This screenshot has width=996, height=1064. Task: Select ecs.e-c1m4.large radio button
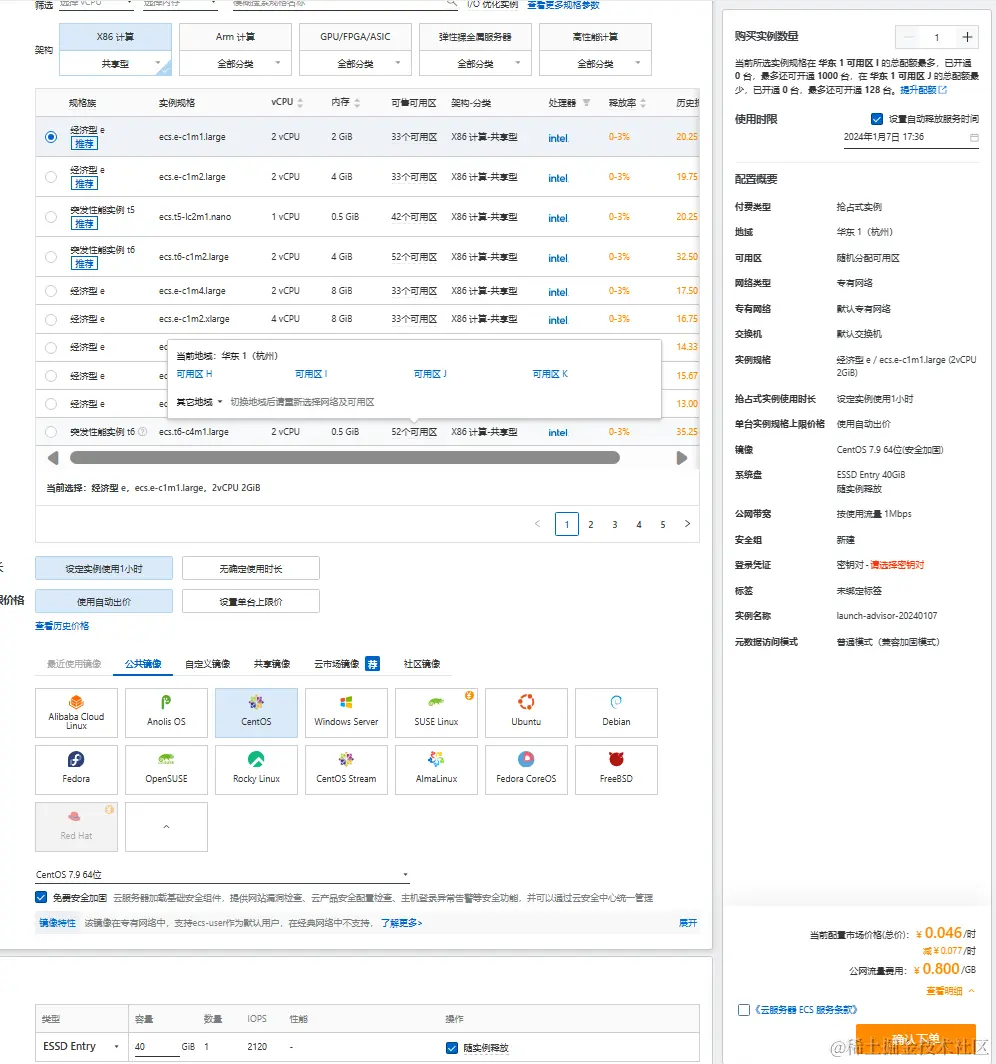click(x=51, y=291)
